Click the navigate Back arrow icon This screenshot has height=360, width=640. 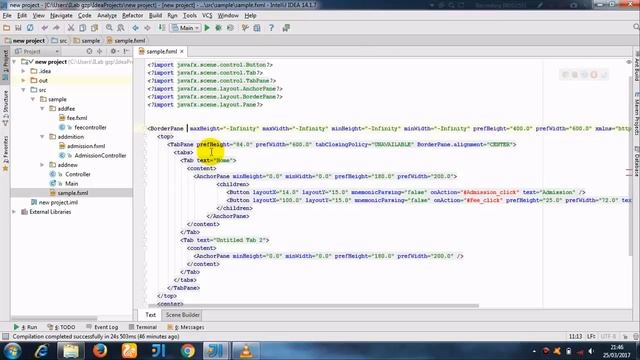tap(136, 28)
